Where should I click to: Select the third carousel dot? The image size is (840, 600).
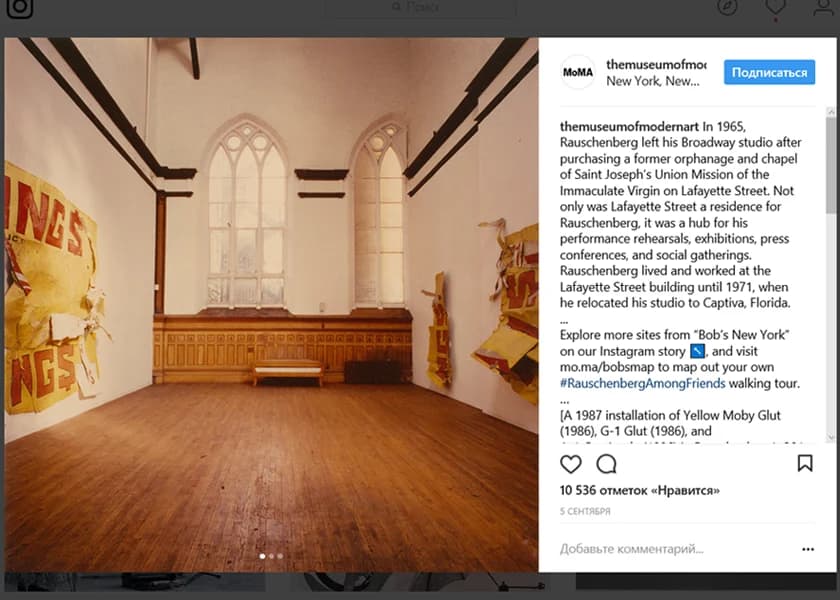click(x=280, y=556)
